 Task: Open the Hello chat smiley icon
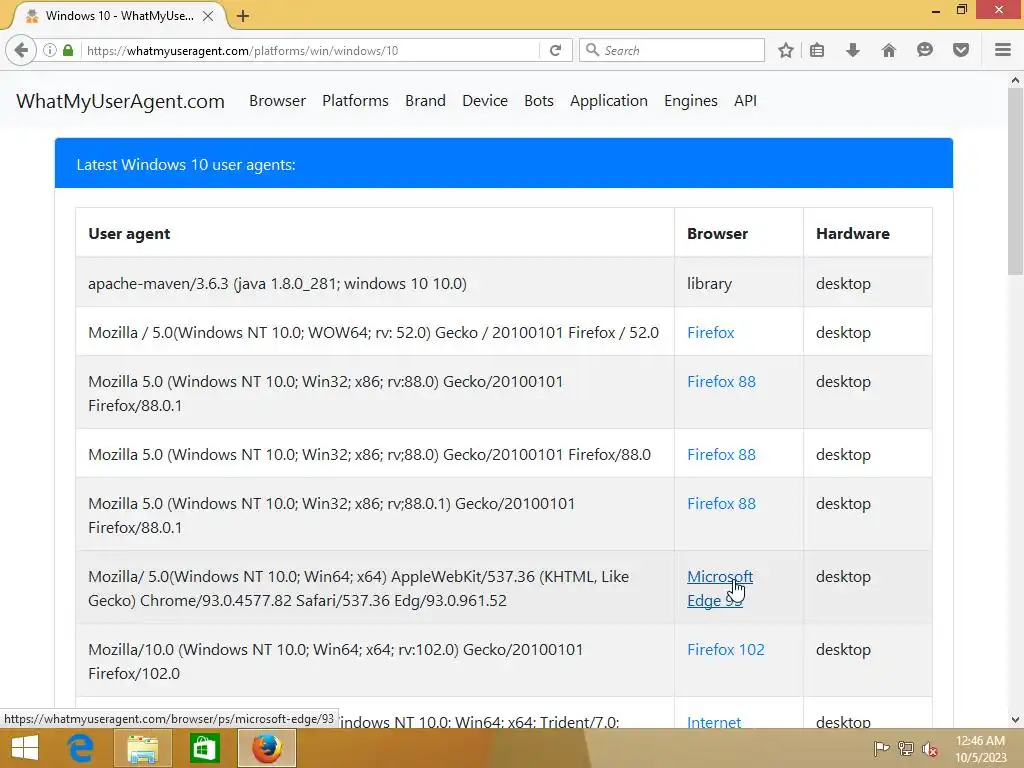pyautogui.click(x=924, y=50)
